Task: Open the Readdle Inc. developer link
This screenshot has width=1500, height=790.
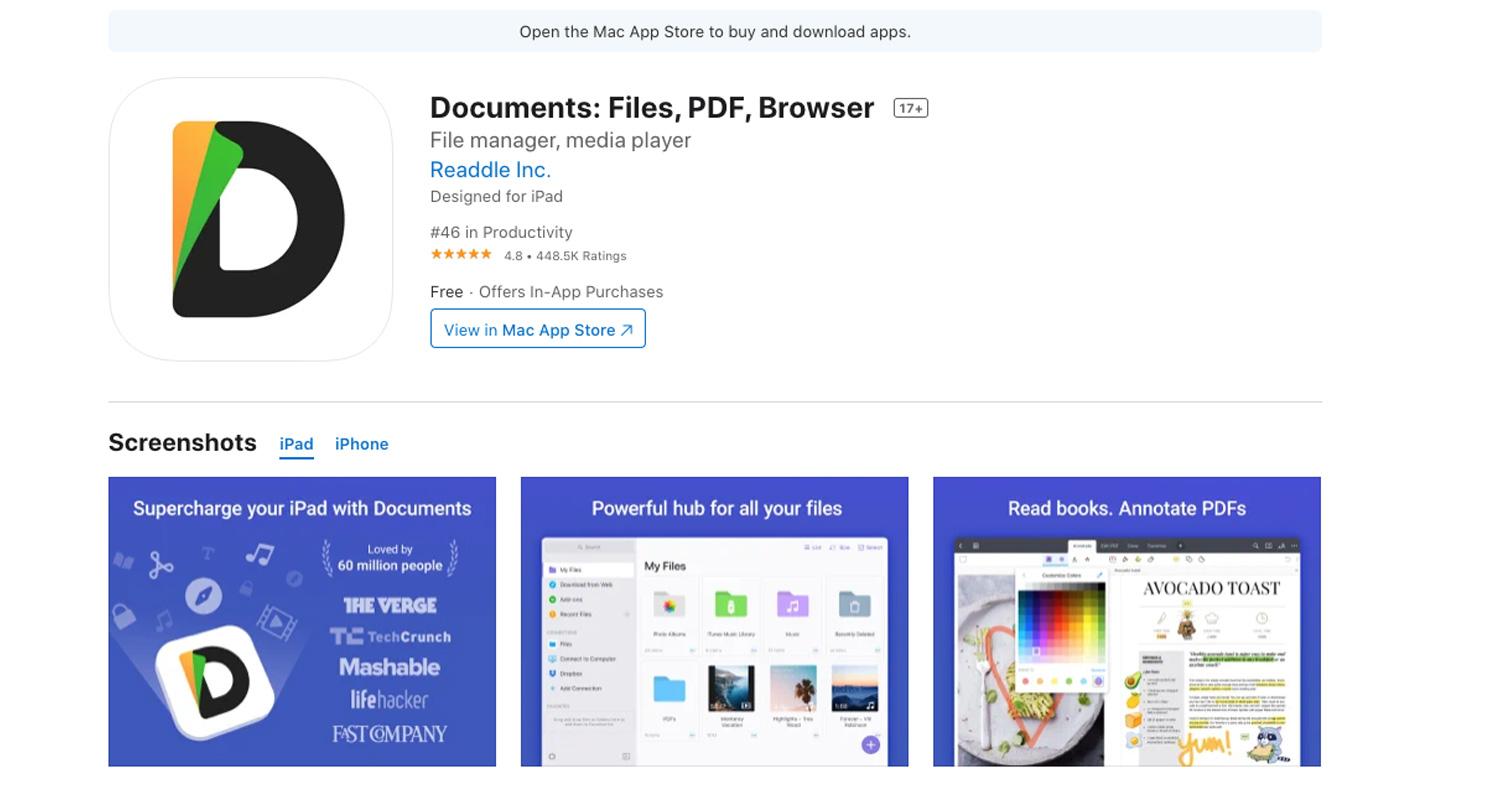Action: pos(490,170)
